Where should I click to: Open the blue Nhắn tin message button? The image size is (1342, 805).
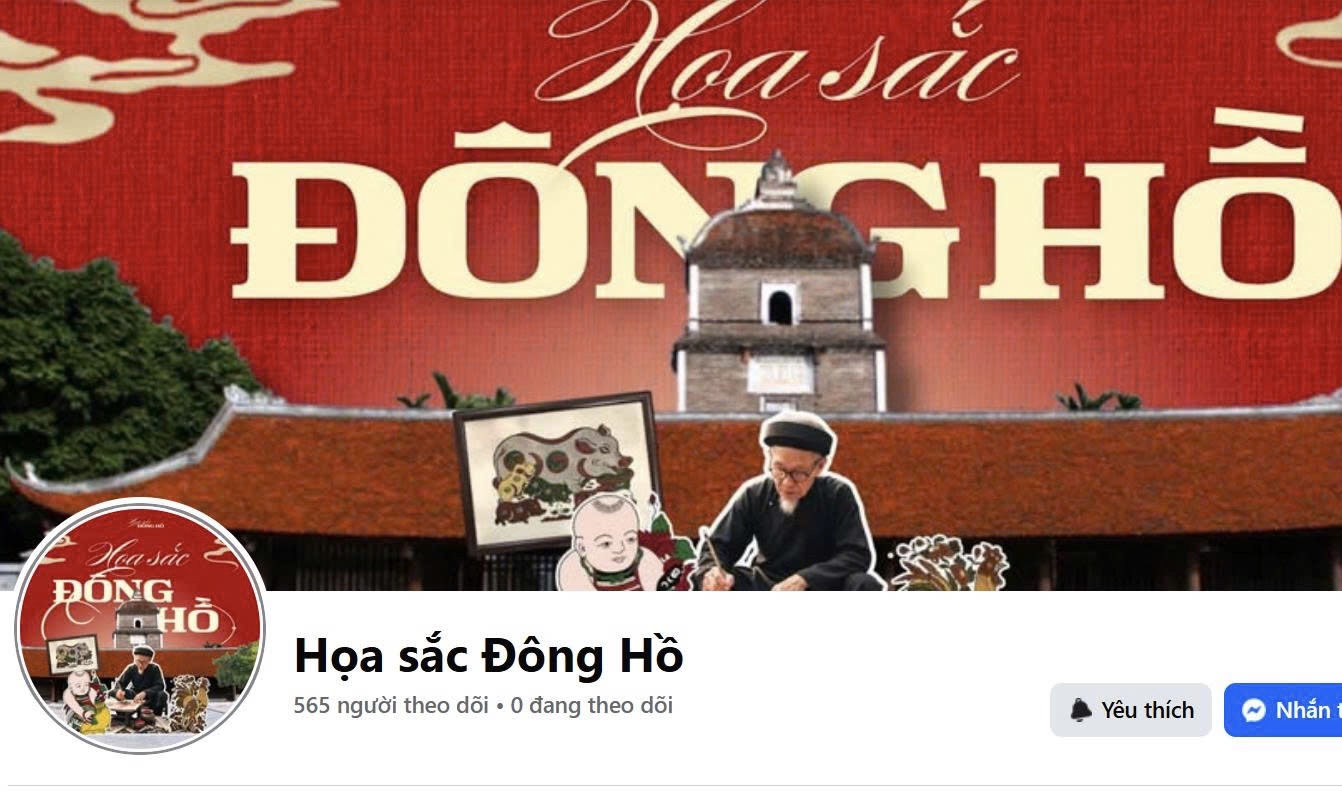coord(1283,710)
